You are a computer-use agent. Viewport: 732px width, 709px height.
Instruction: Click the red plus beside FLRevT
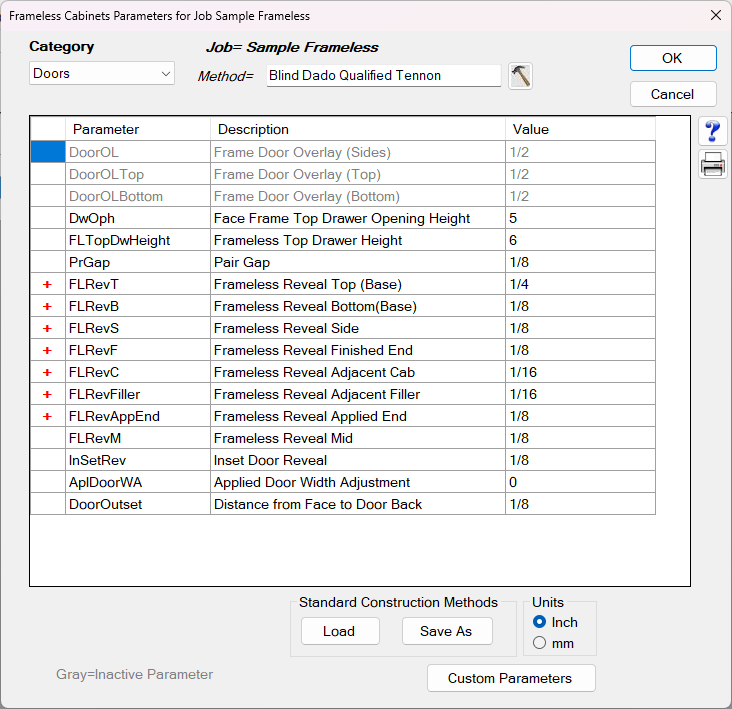tap(47, 284)
